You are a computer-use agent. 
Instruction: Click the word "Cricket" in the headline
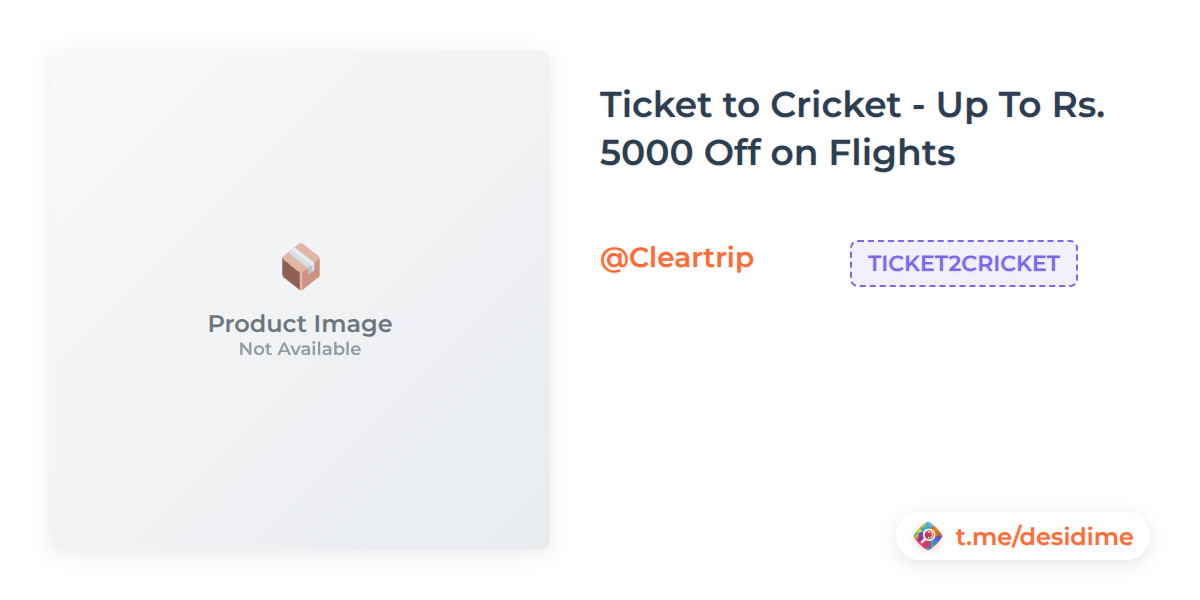821,104
